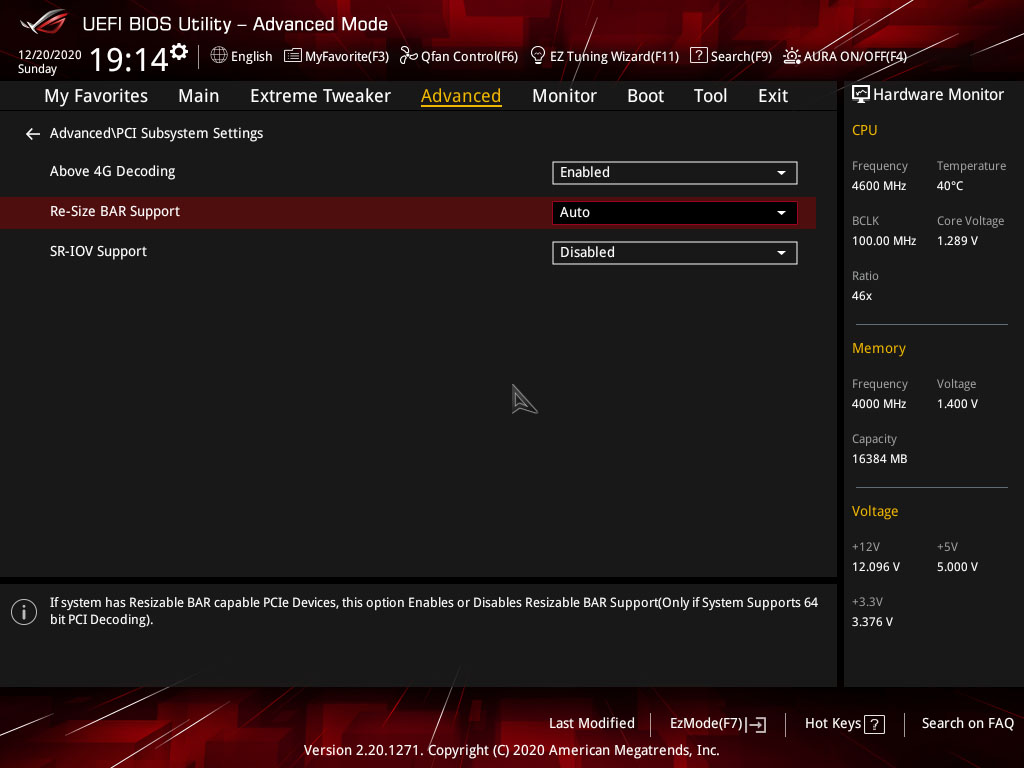Viewport: 1024px width, 768px height.
Task: Click the Hardware Monitor screen icon
Action: pyautogui.click(x=861, y=95)
